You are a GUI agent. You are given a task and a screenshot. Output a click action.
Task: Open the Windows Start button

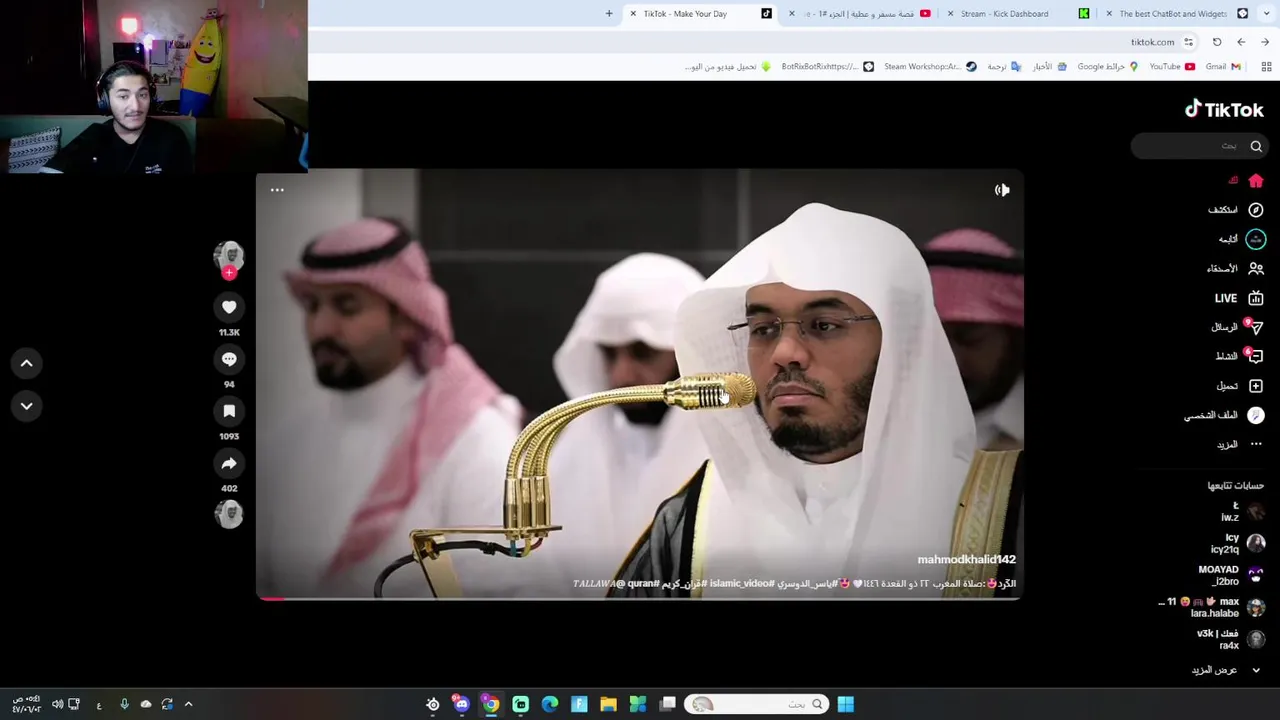point(845,704)
